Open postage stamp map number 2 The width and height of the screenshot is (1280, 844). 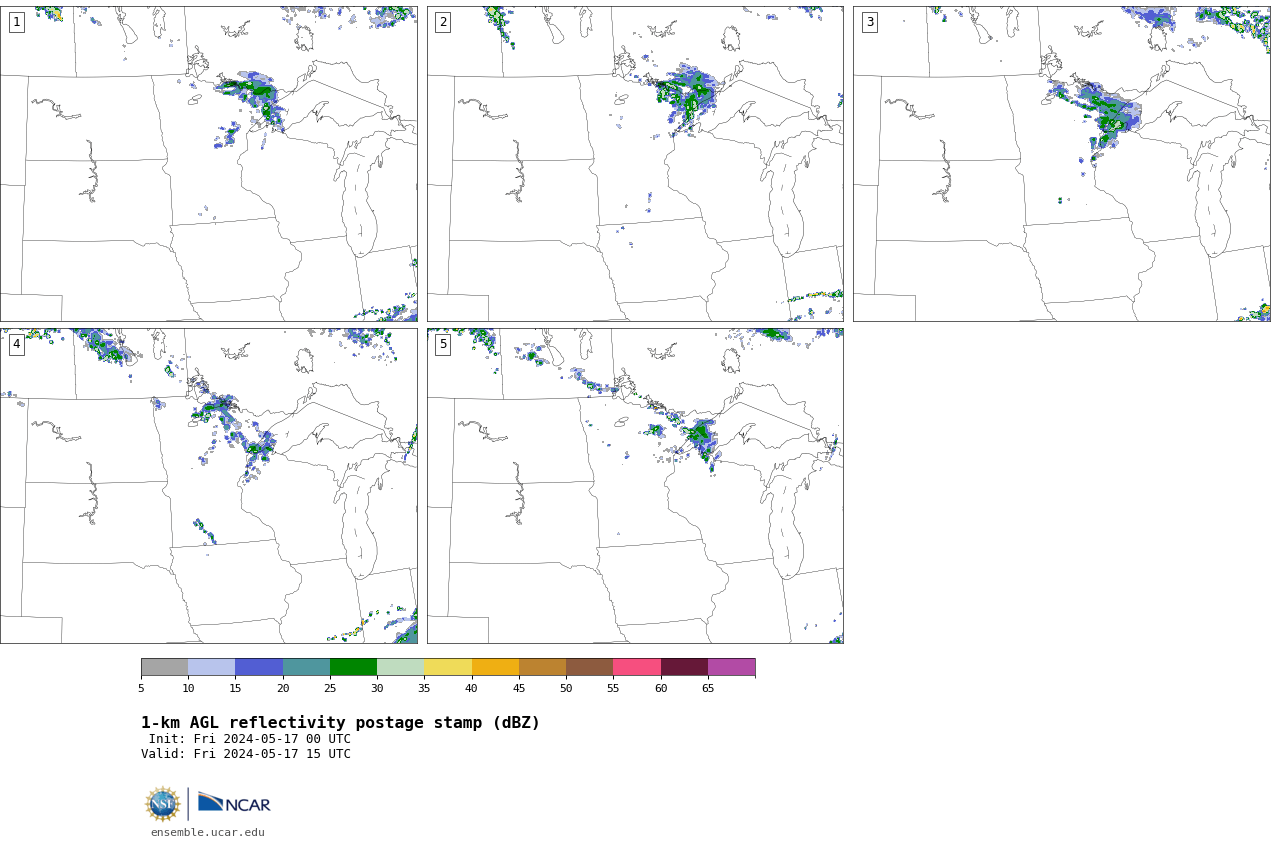[635, 164]
